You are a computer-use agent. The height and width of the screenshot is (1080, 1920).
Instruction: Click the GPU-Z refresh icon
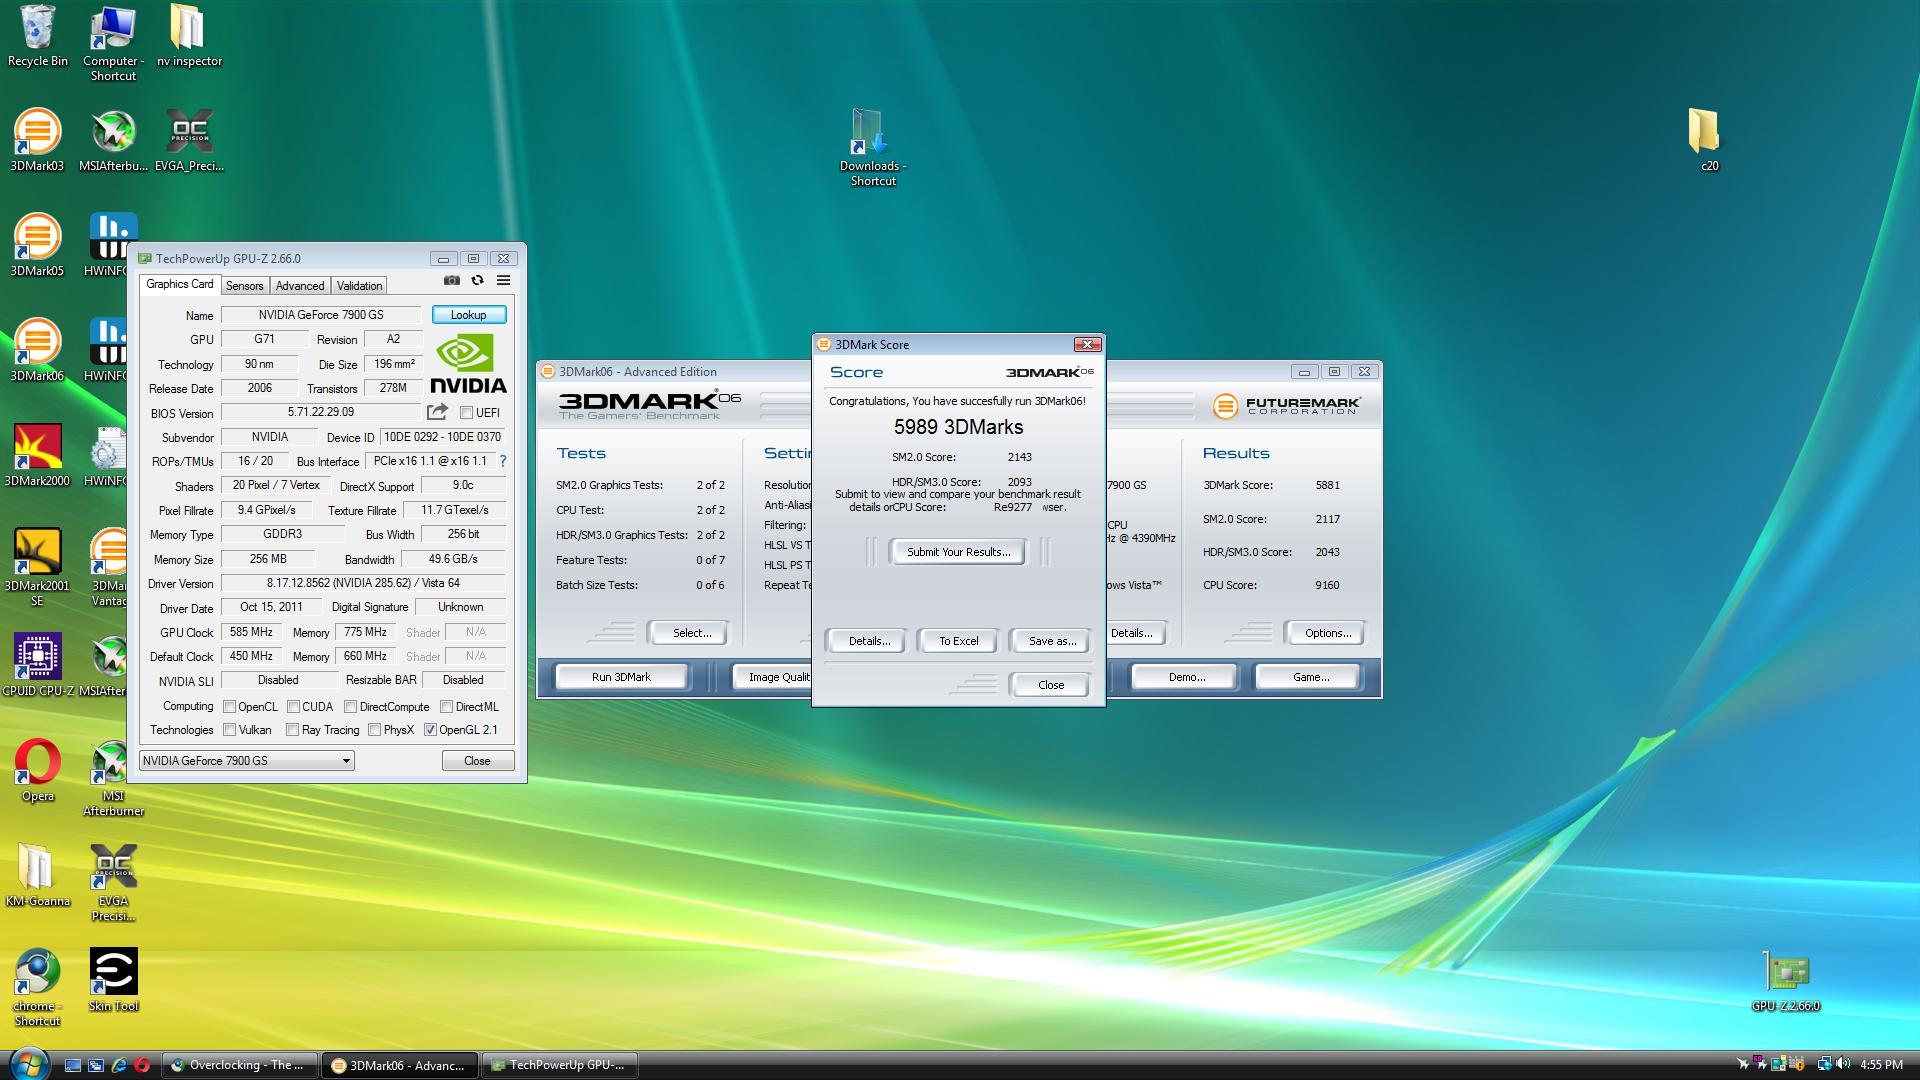(x=477, y=281)
